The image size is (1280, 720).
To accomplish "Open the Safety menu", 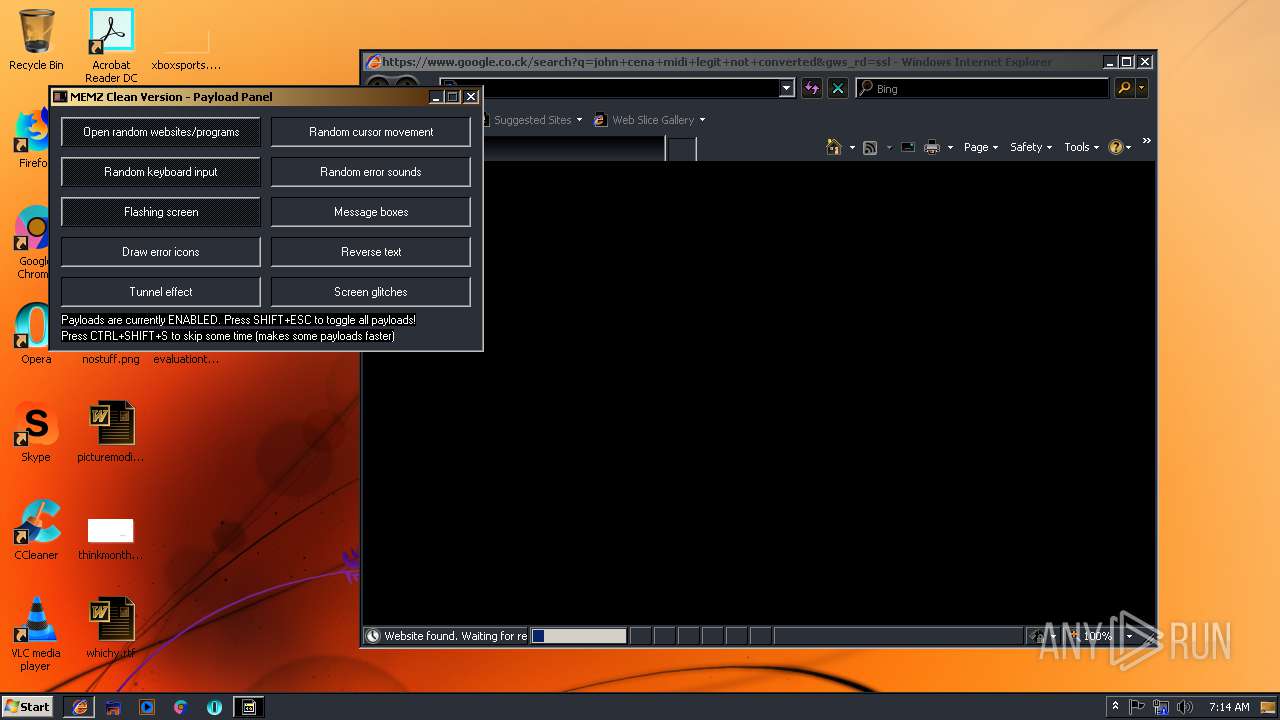I will pyautogui.click(x=1031, y=147).
